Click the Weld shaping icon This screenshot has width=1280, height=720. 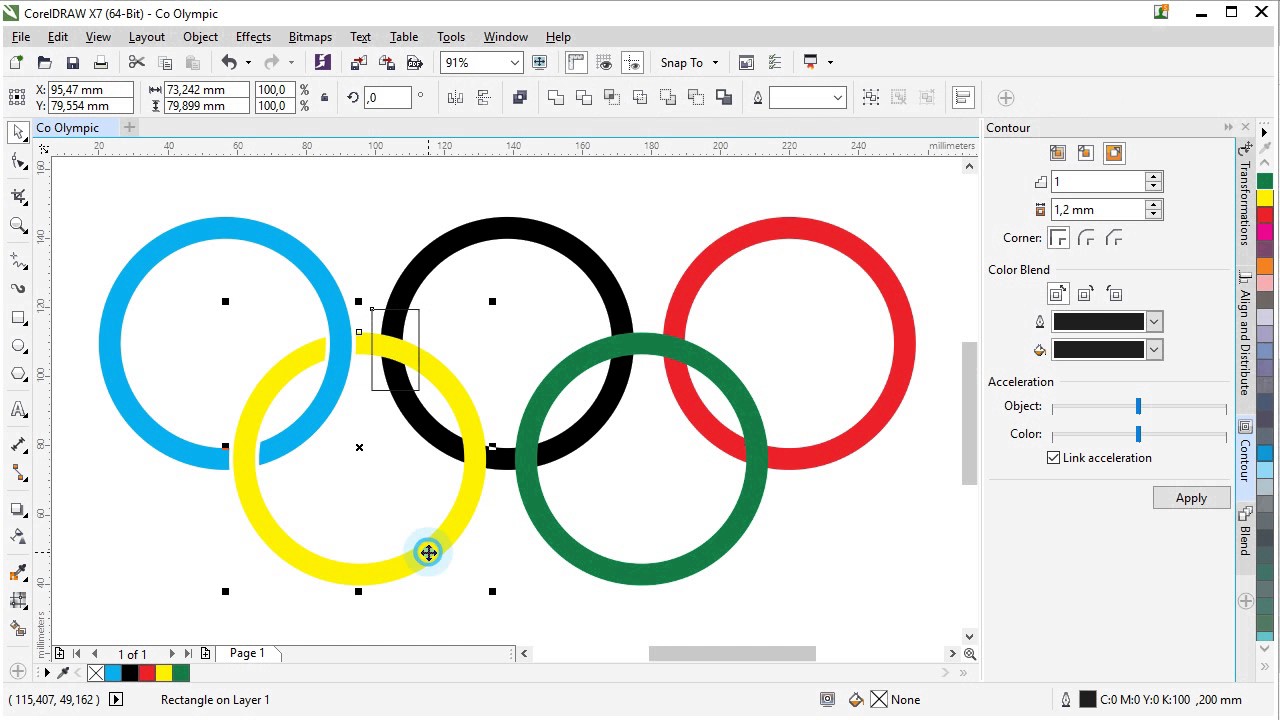coord(556,97)
